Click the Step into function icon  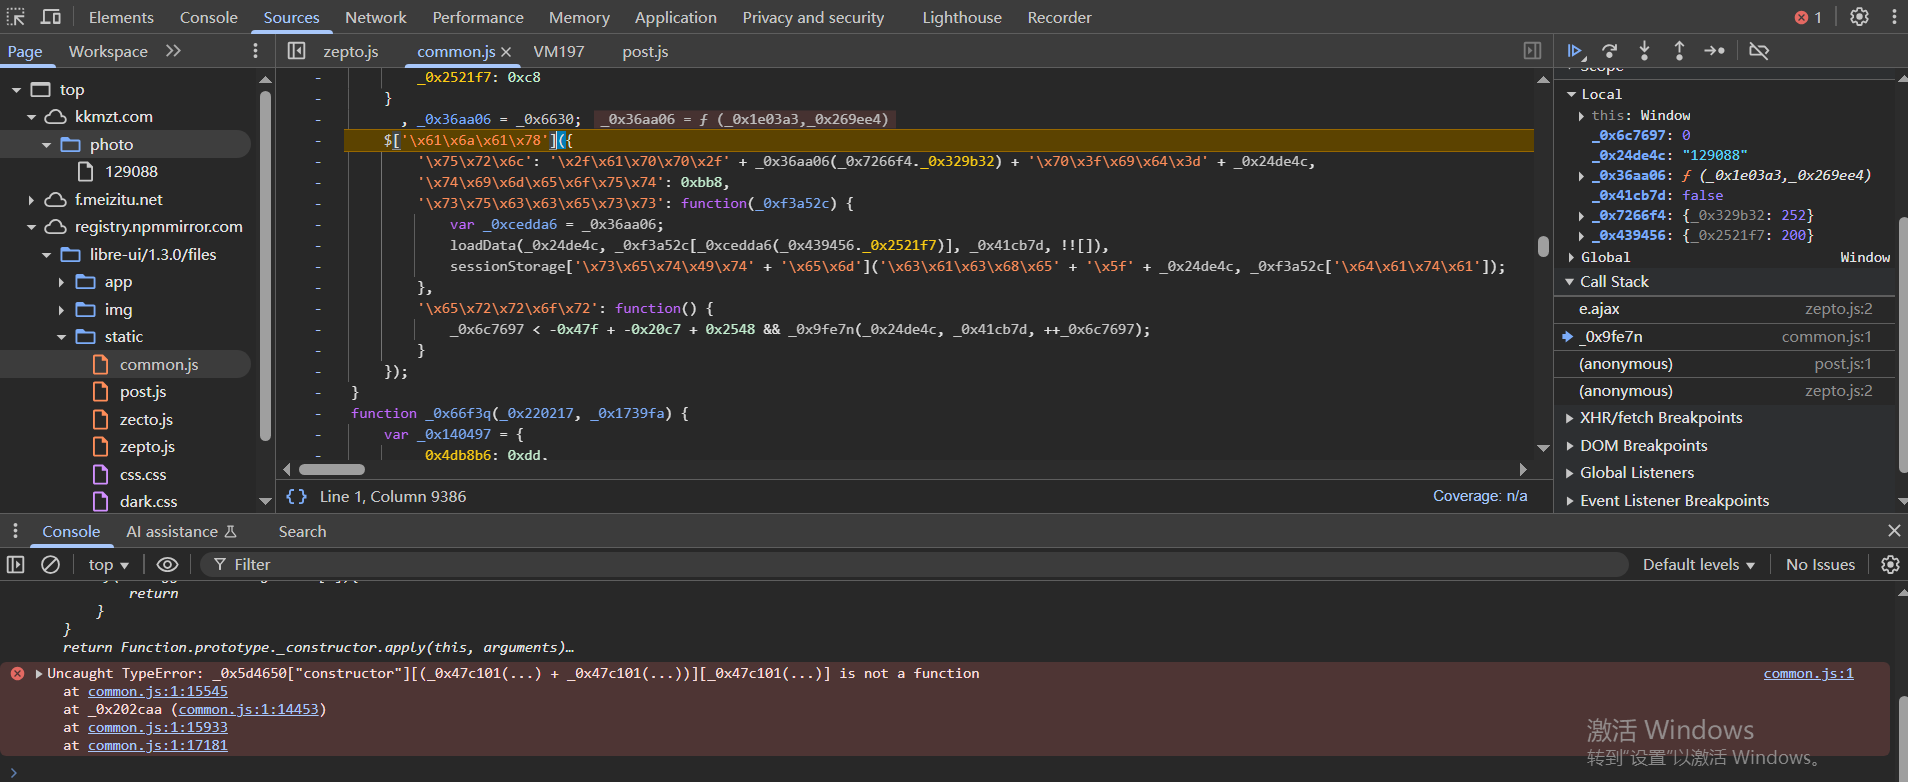[1644, 51]
